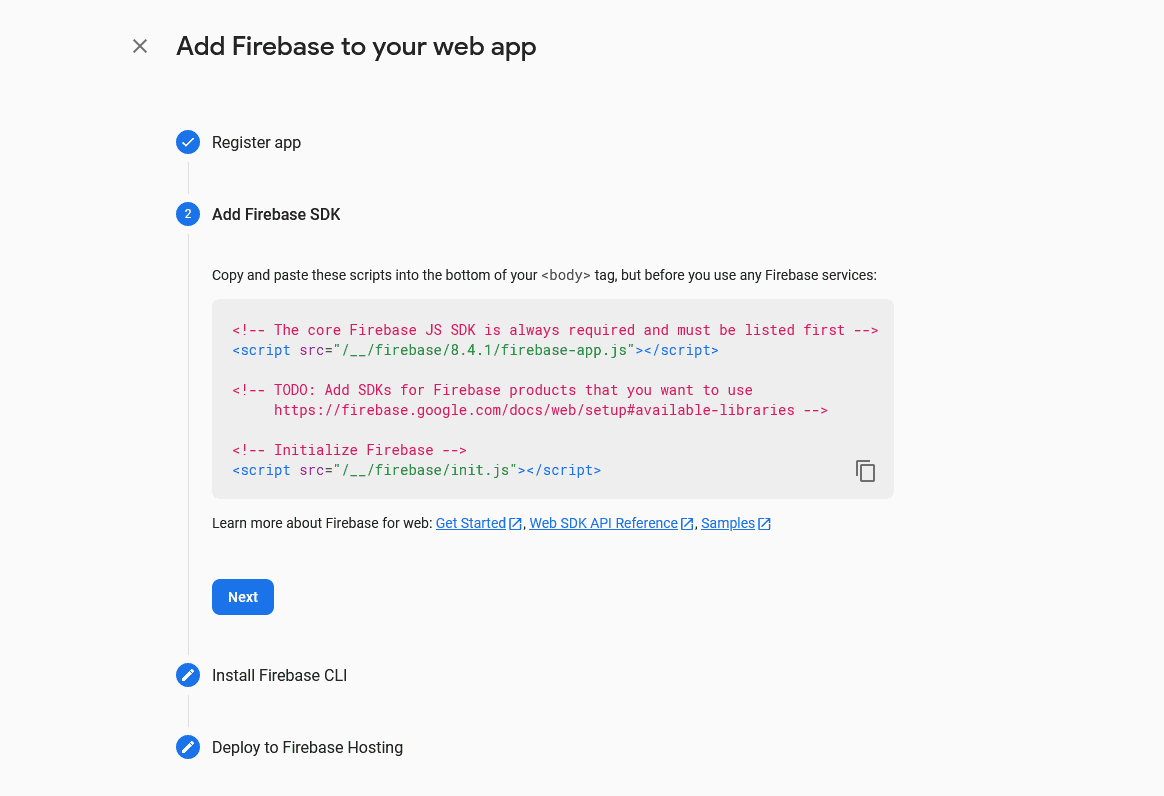Open the Get Started link
This screenshot has height=796, width=1164.
pyautogui.click(x=471, y=523)
